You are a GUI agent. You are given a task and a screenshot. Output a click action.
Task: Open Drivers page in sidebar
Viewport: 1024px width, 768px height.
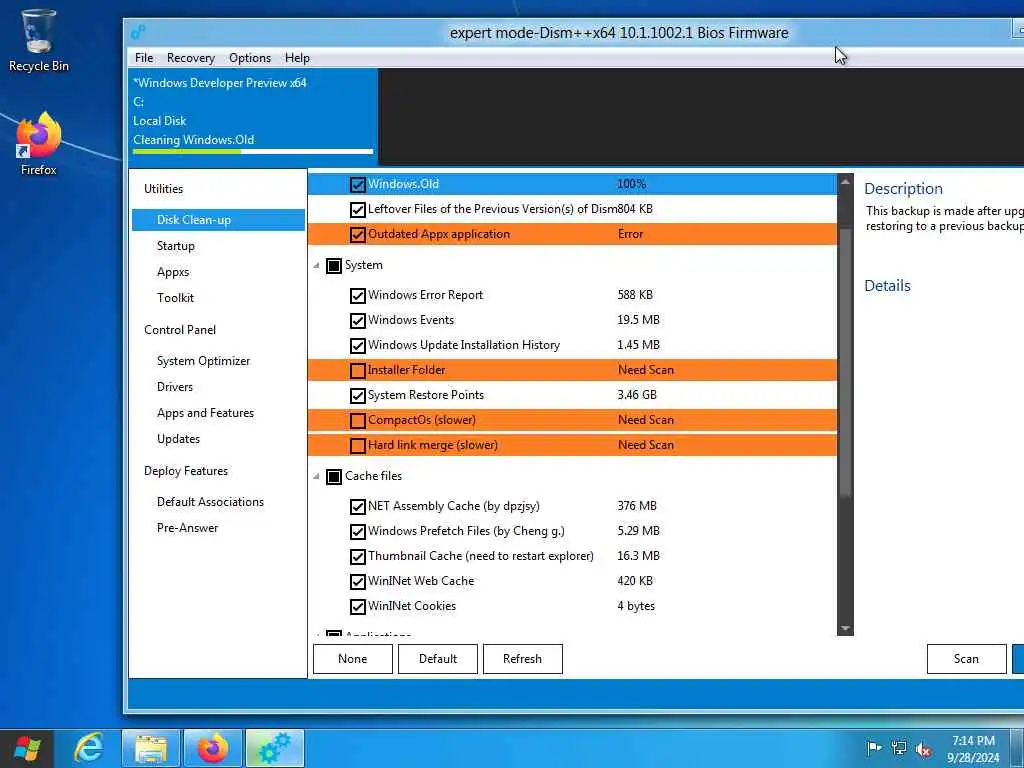coord(174,387)
